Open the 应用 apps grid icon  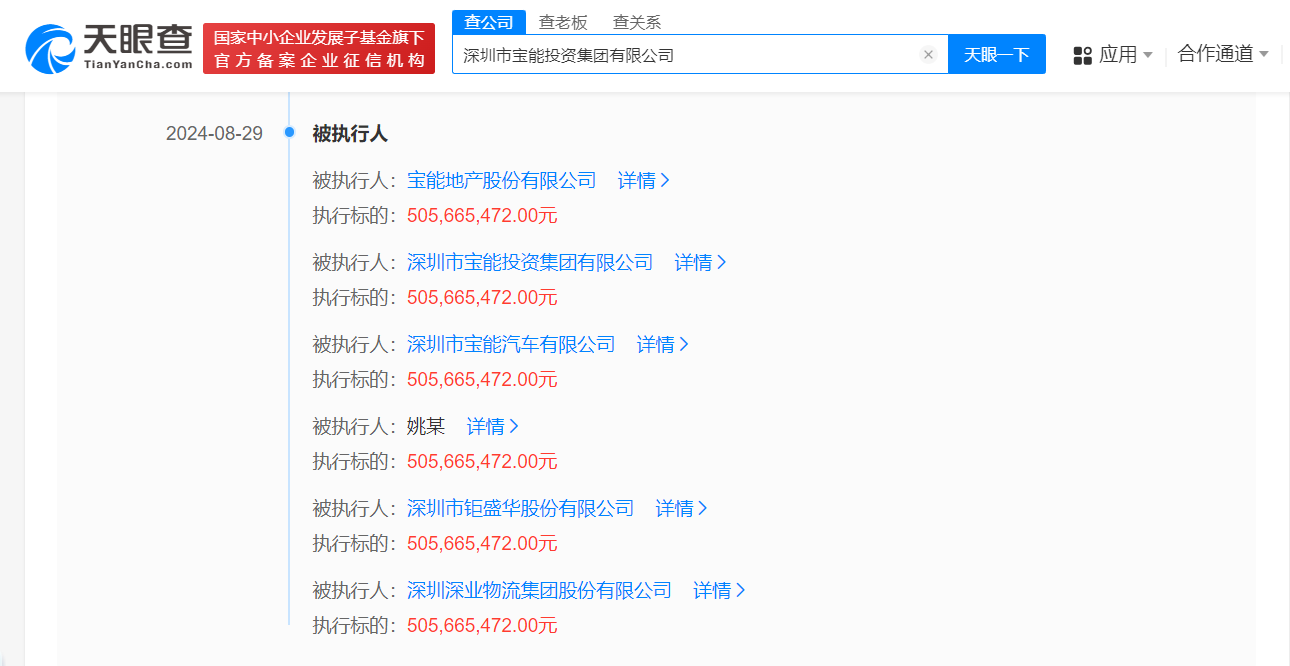(x=1083, y=54)
